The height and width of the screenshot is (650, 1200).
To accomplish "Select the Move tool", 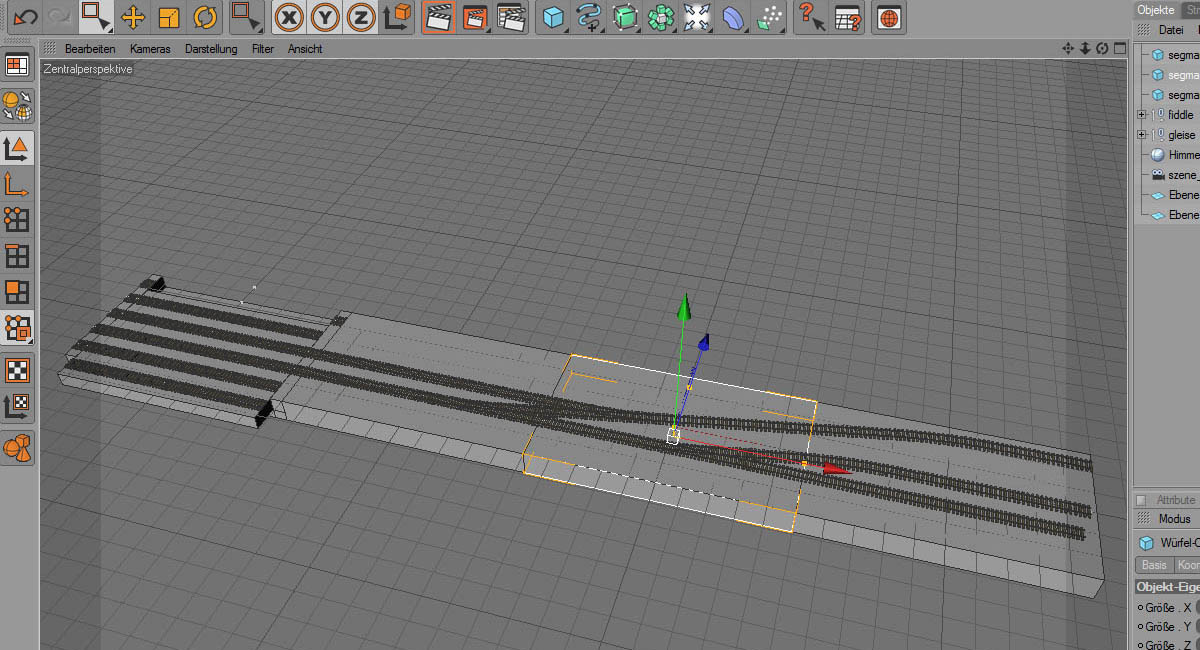I will pyautogui.click(x=133, y=17).
